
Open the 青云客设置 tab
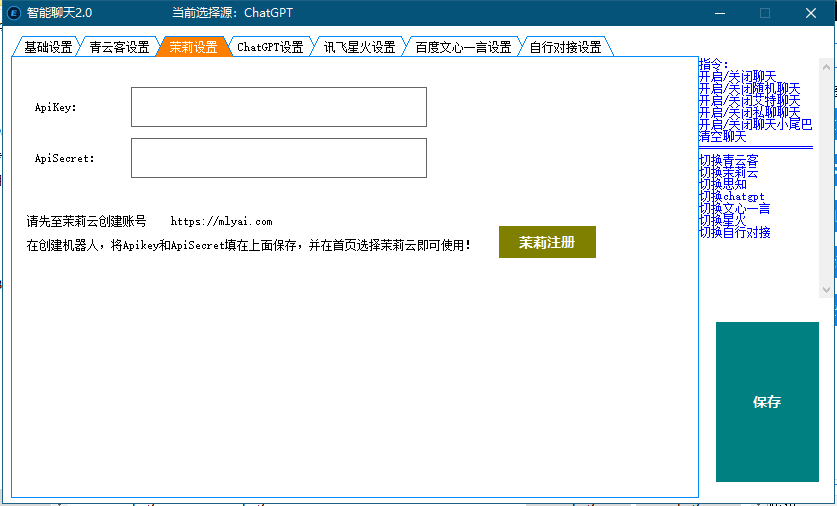pos(118,47)
